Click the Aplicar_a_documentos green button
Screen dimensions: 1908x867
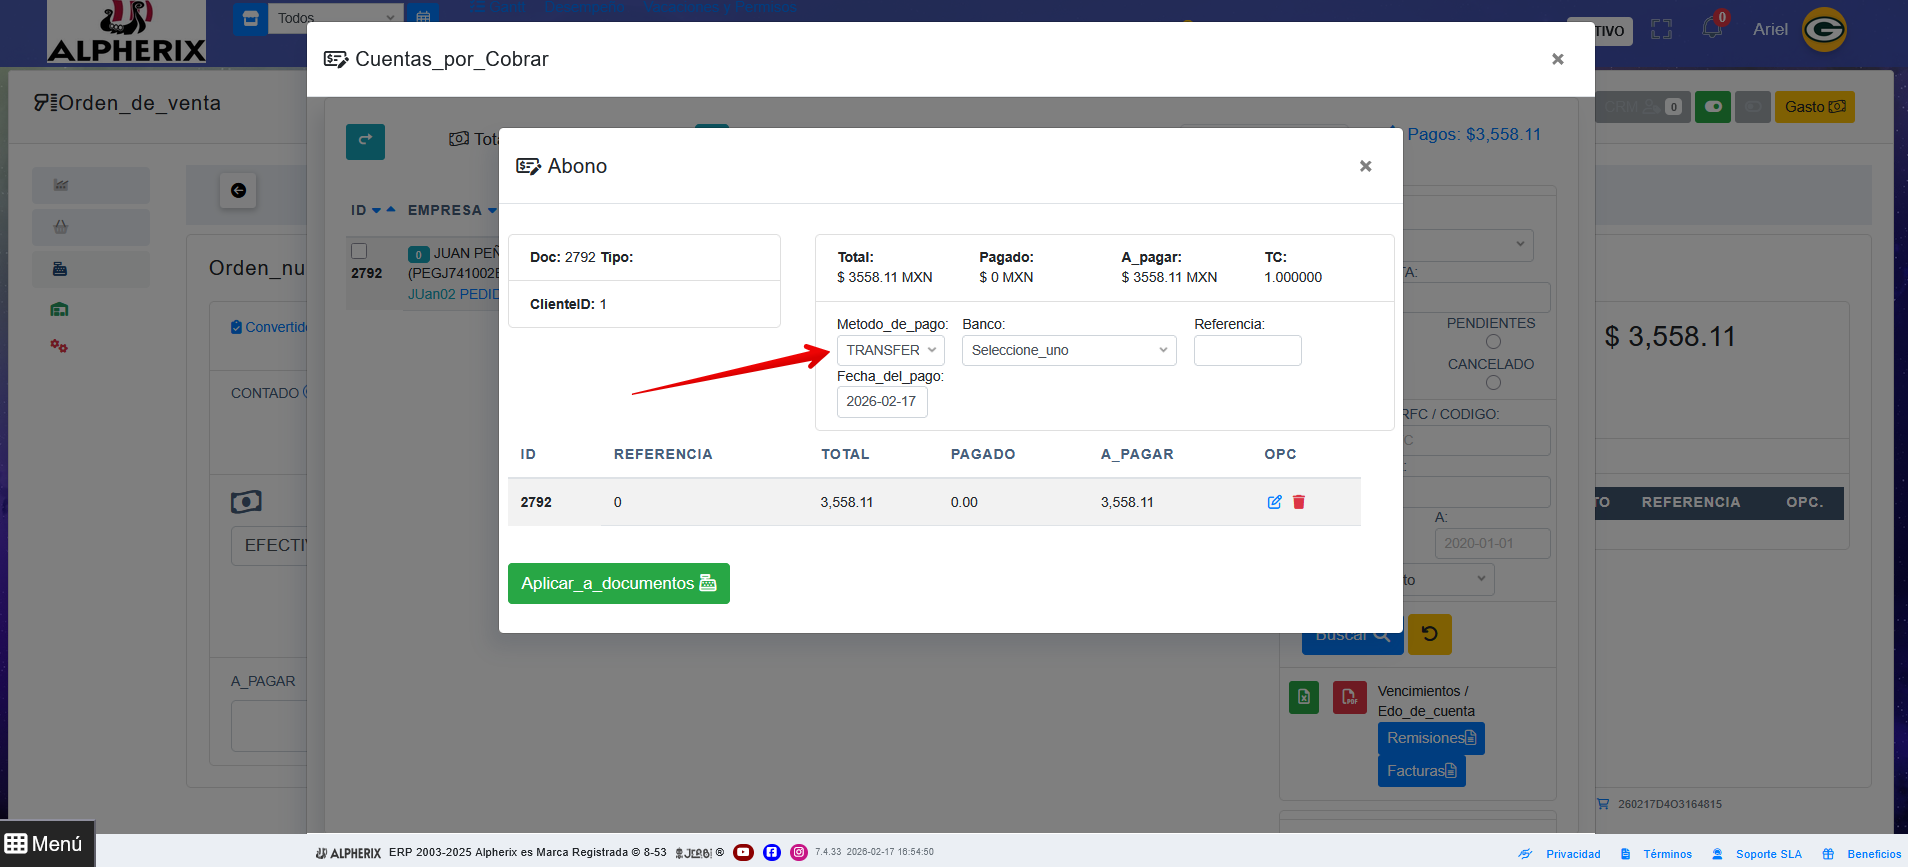[x=618, y=583]
